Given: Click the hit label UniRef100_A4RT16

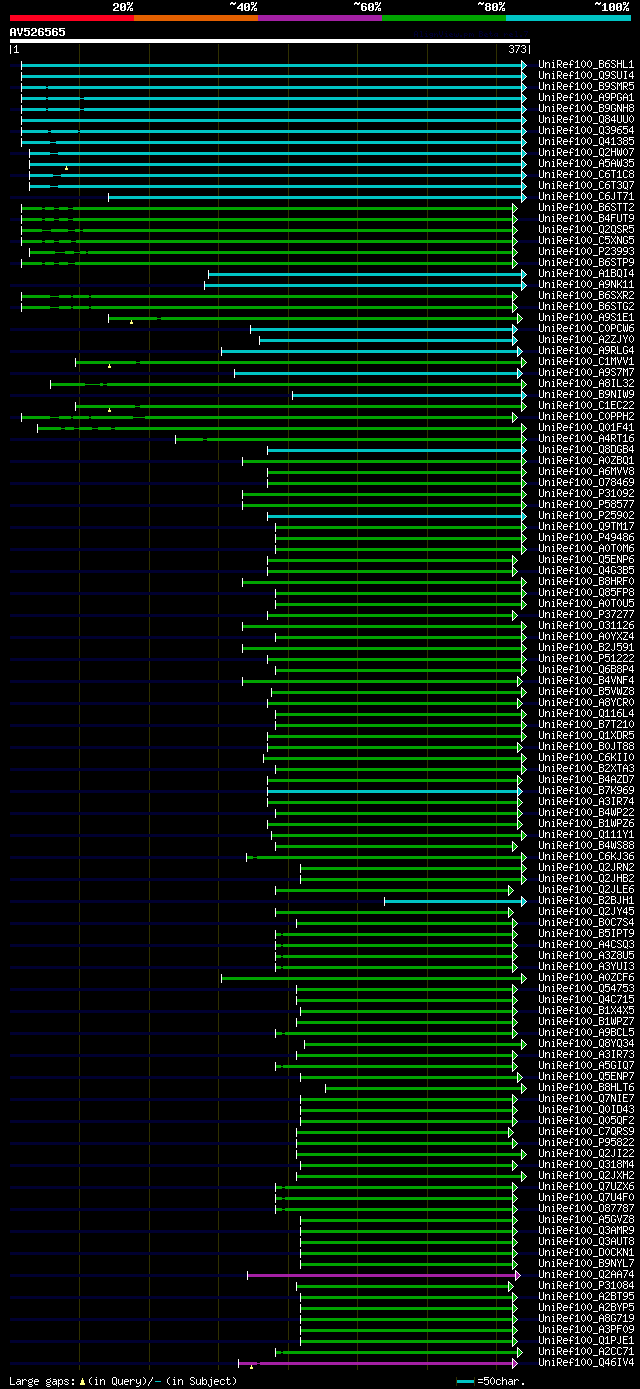Looking at the screenshot, I should pos(586,439).
